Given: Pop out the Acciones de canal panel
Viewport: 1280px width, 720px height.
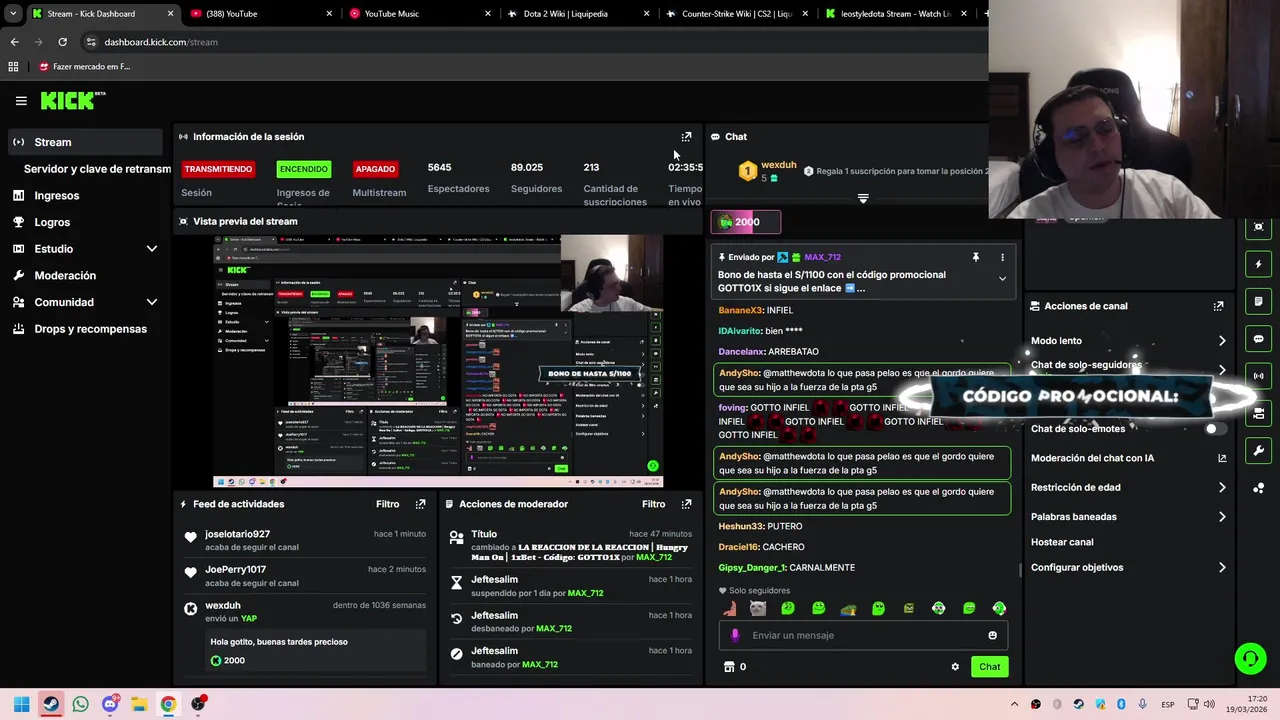Looking at the screenshot, I should [1218, 306].
